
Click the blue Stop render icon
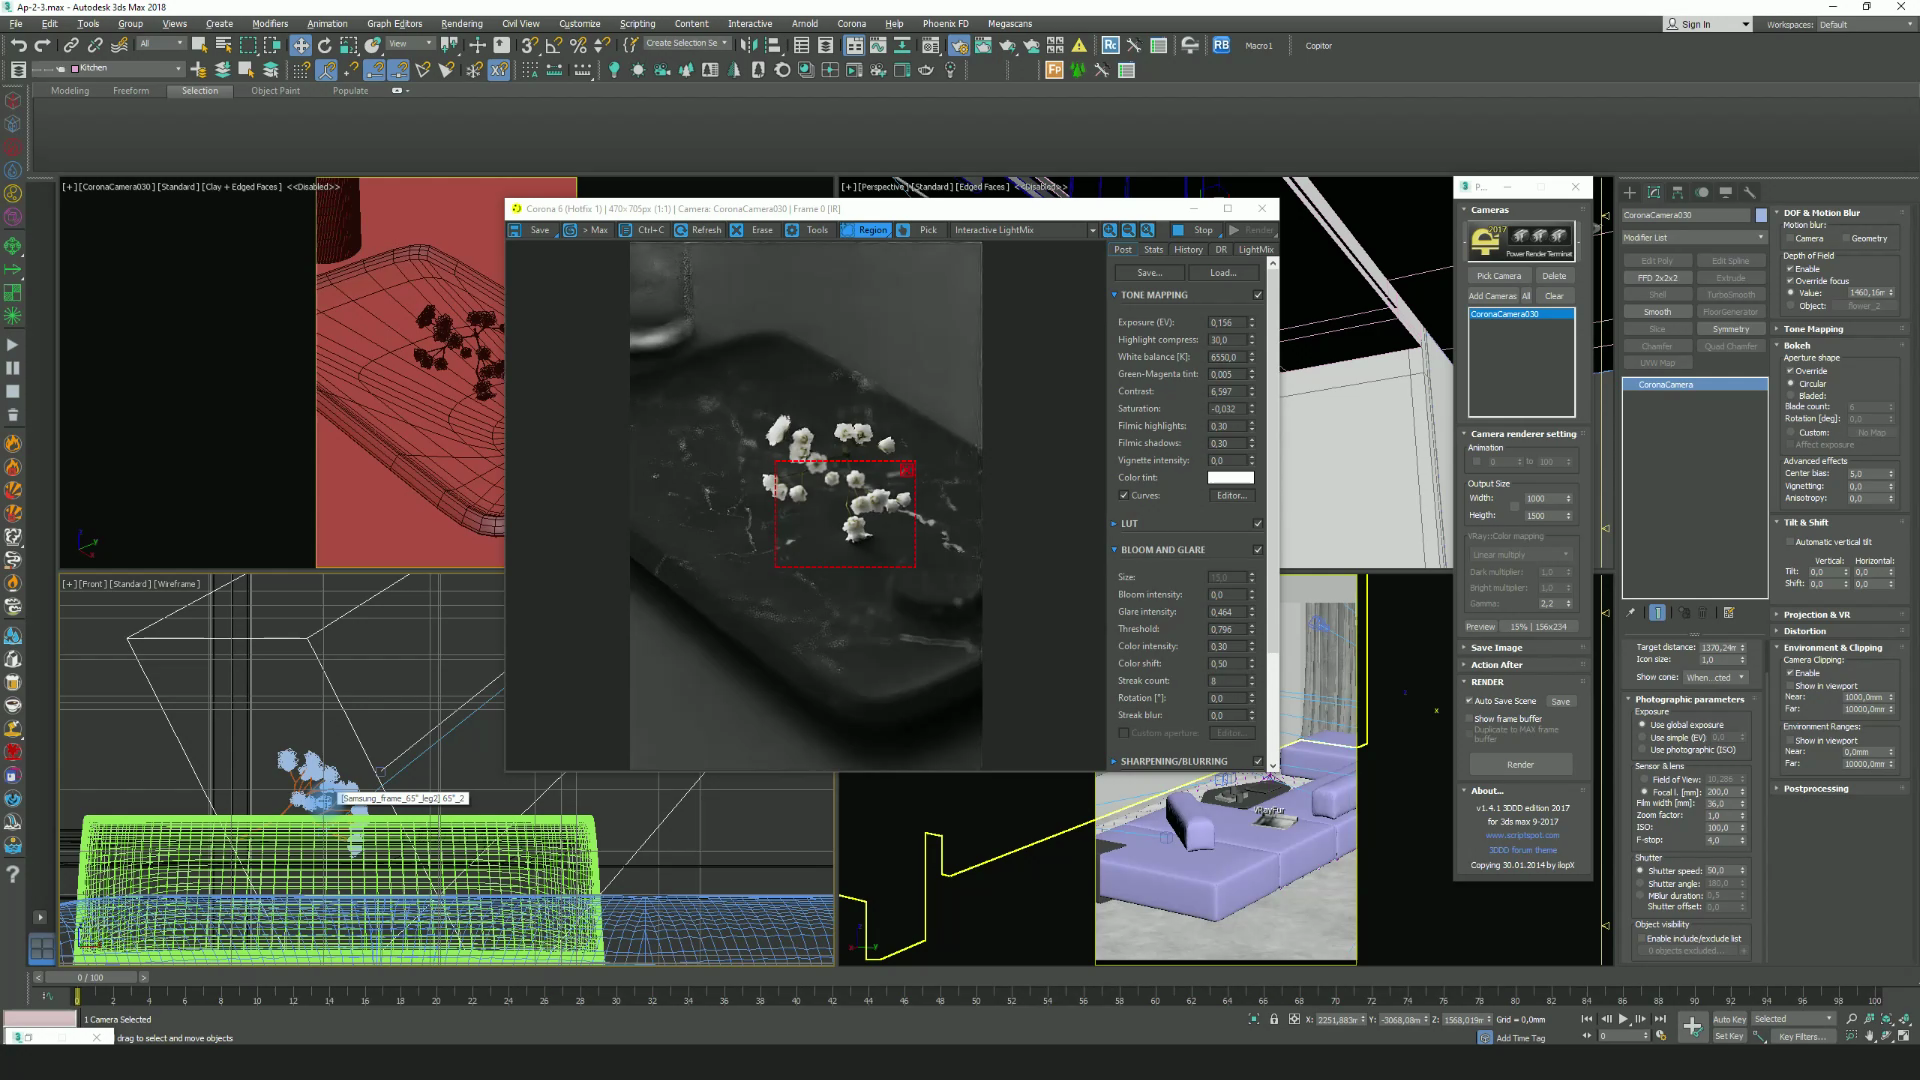point(1178,230)
